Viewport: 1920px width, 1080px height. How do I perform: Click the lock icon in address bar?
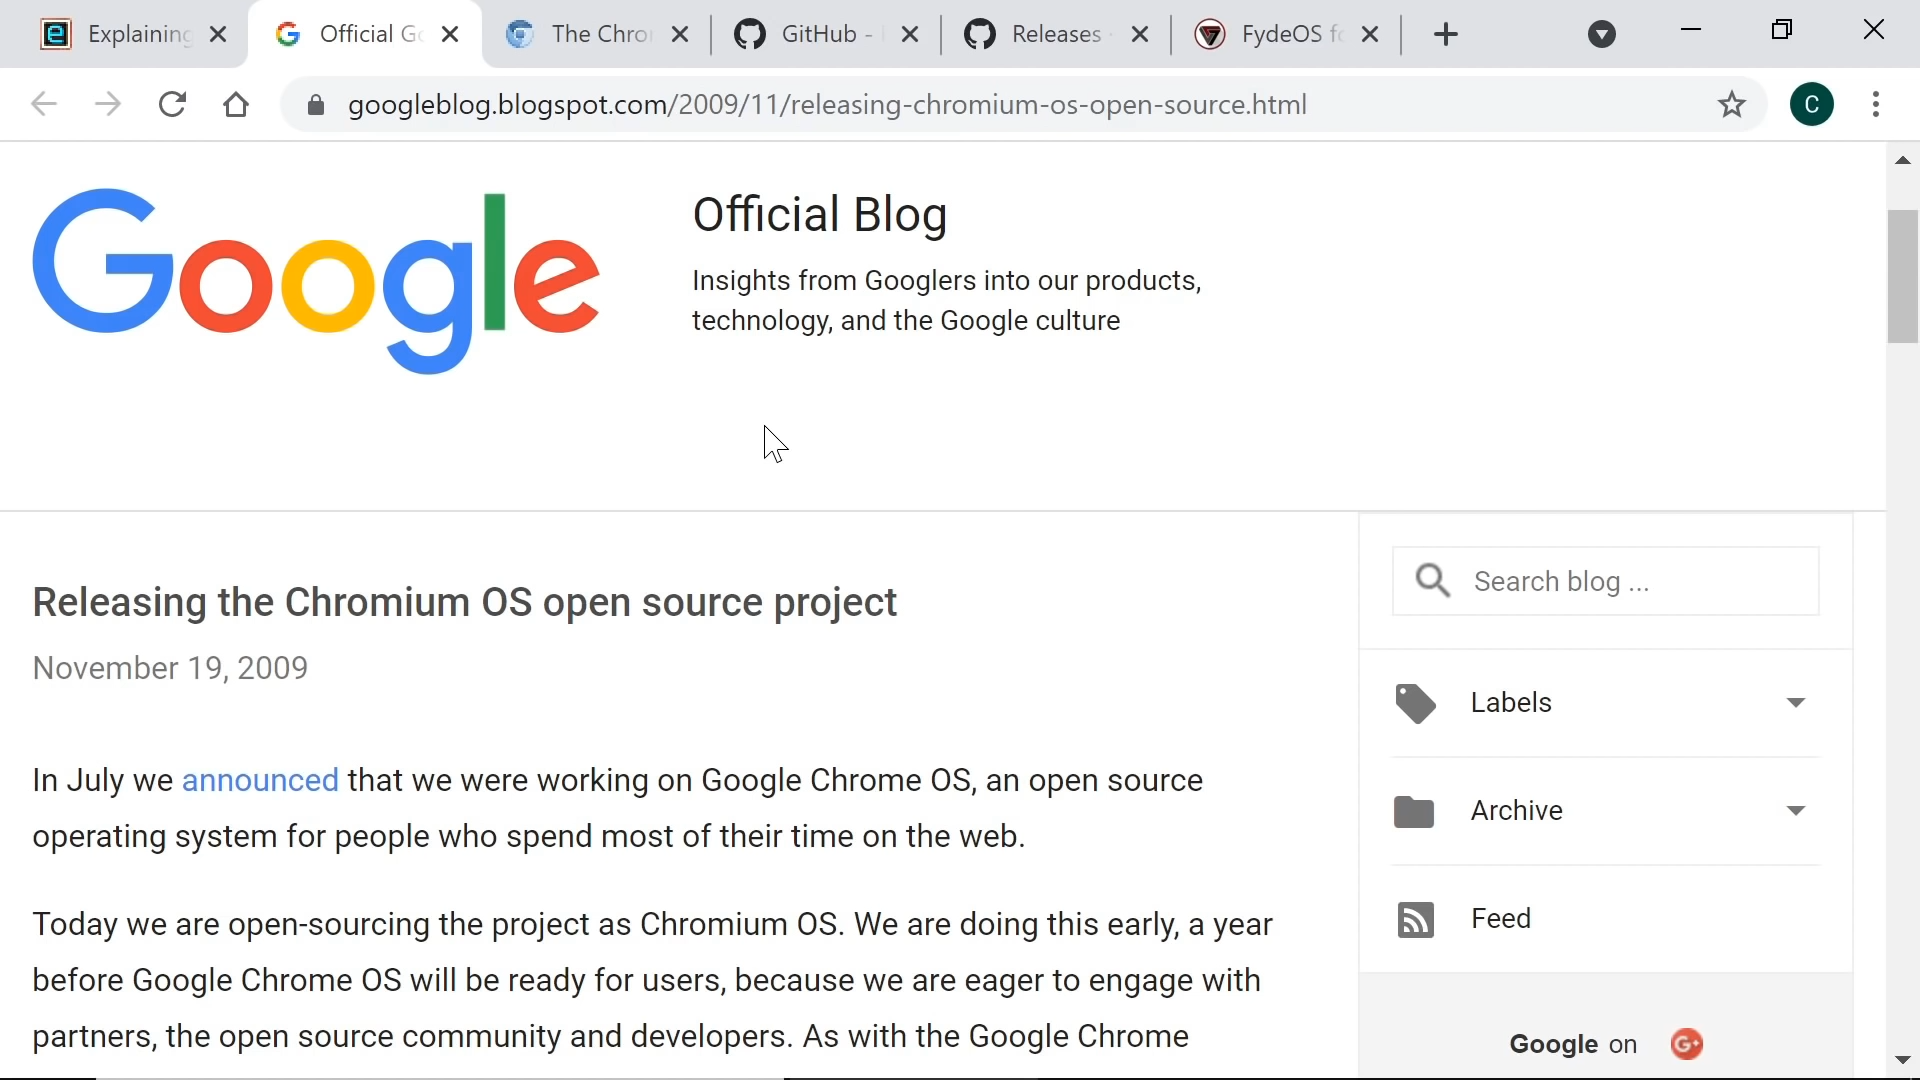(x=316, y=105)
